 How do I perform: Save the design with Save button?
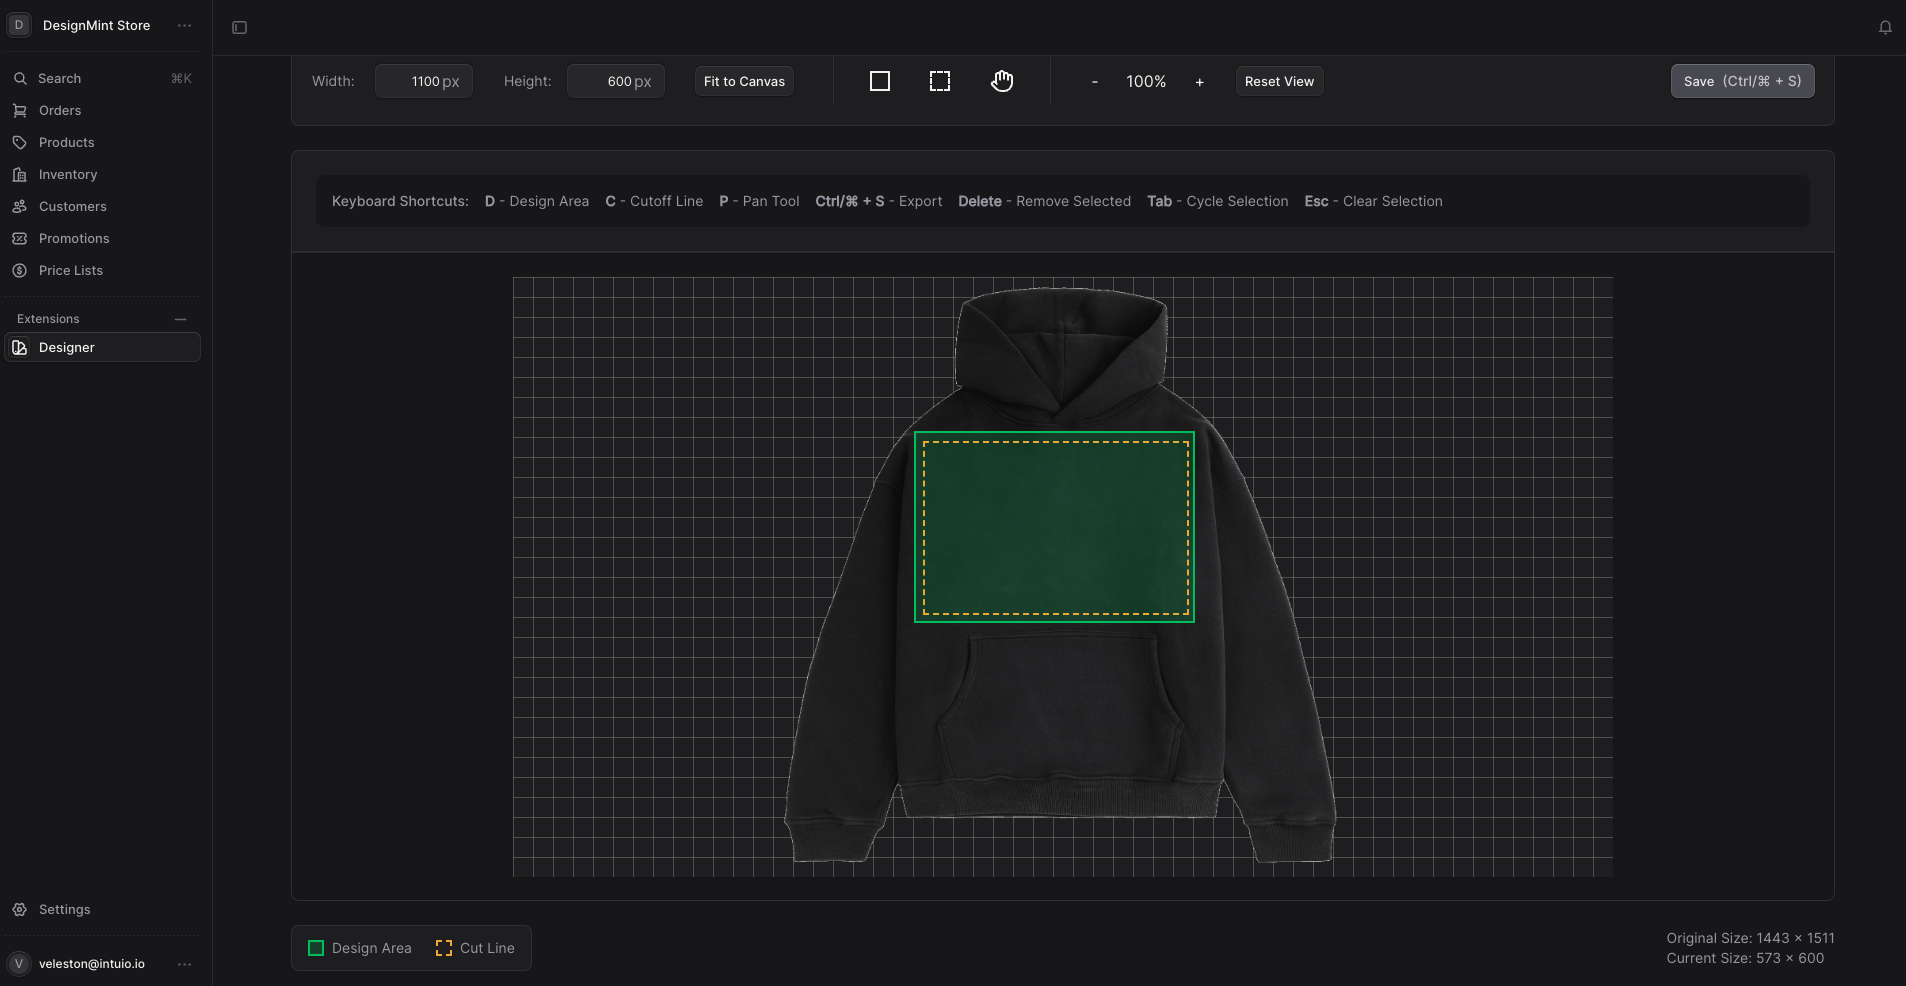[x=1742, y=81]
